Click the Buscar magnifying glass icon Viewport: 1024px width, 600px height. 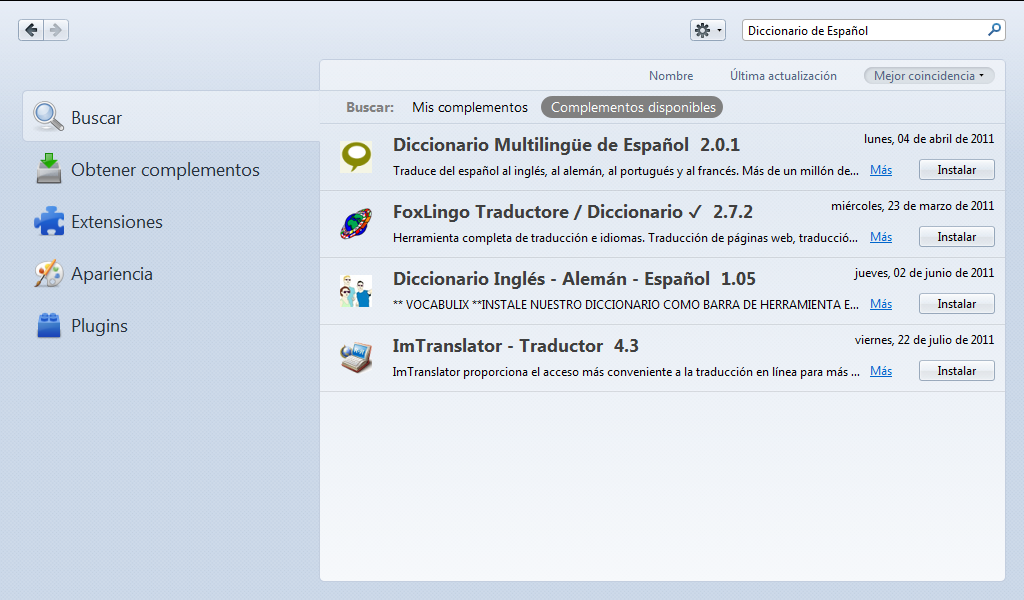click(48, 117)
